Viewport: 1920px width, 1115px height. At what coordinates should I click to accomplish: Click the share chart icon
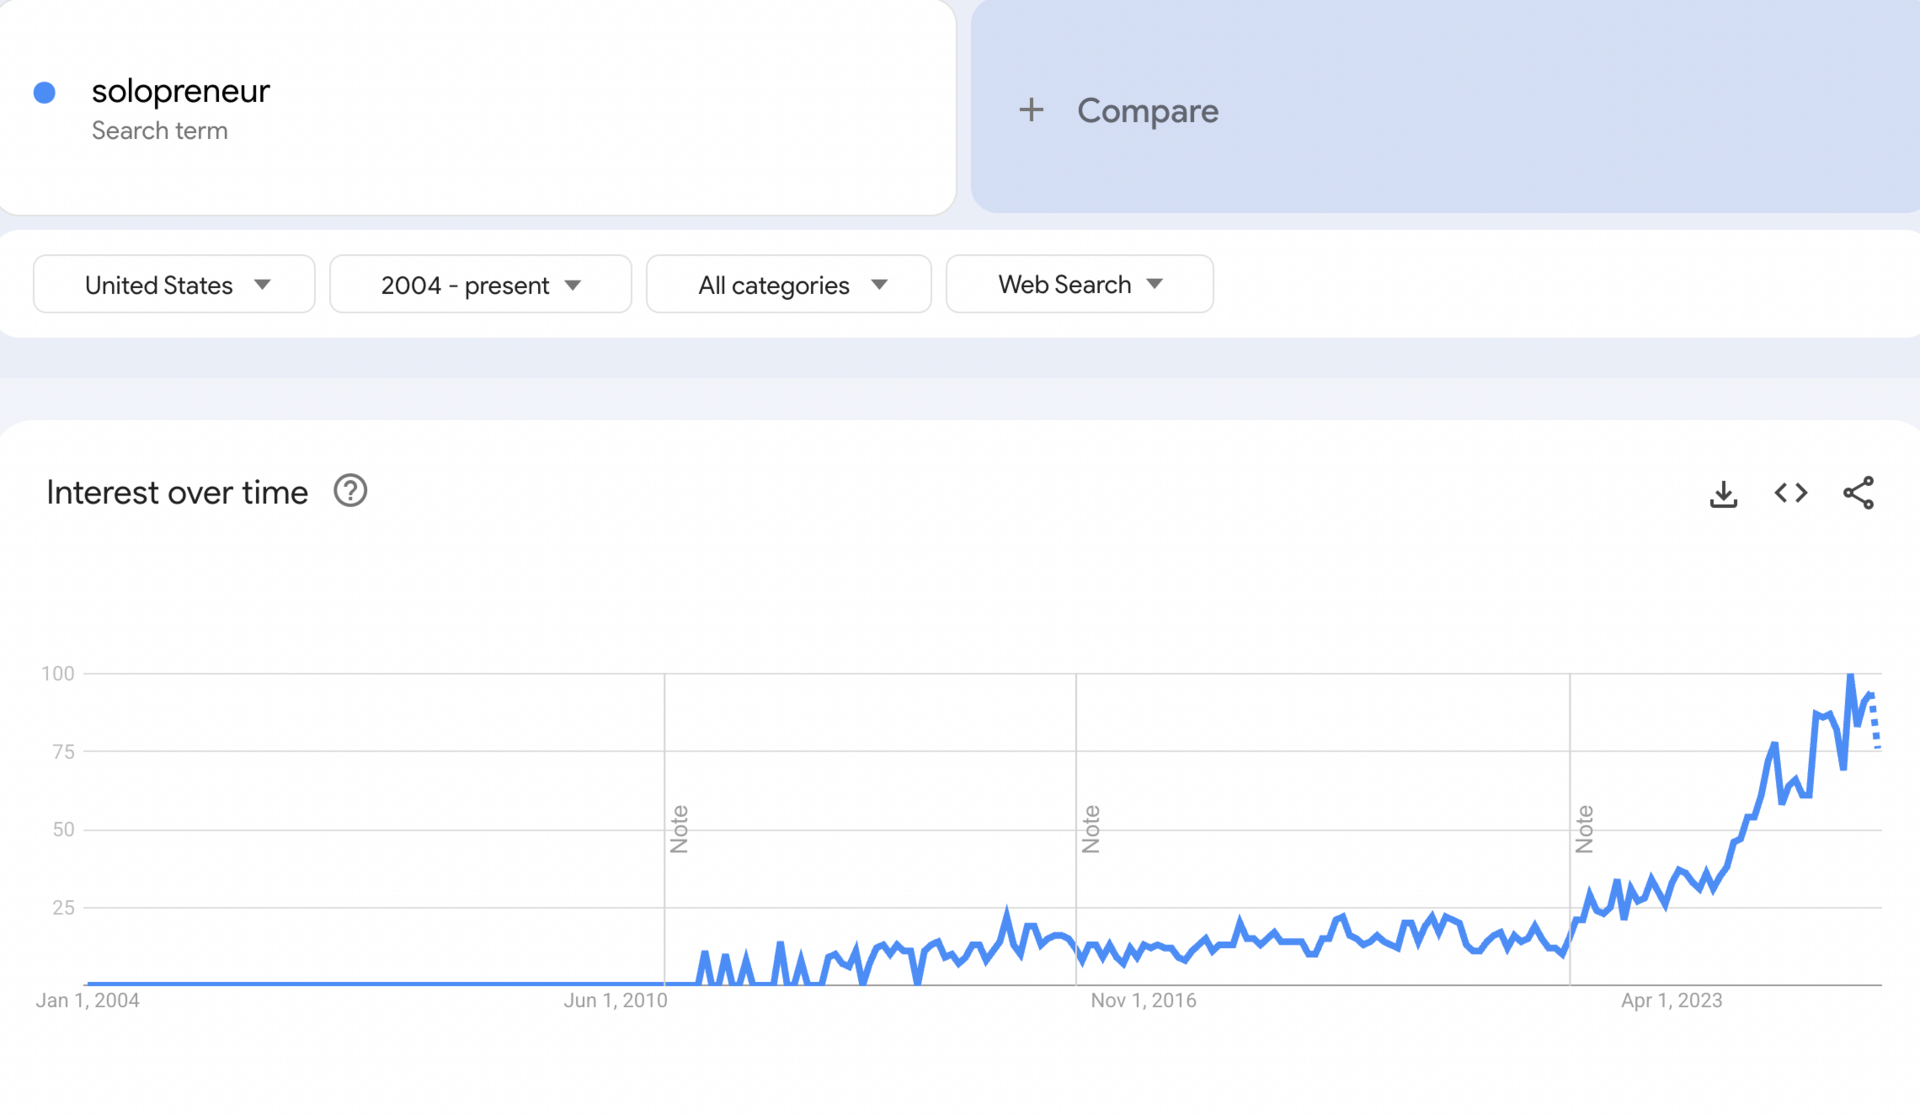click(1858, 493)
